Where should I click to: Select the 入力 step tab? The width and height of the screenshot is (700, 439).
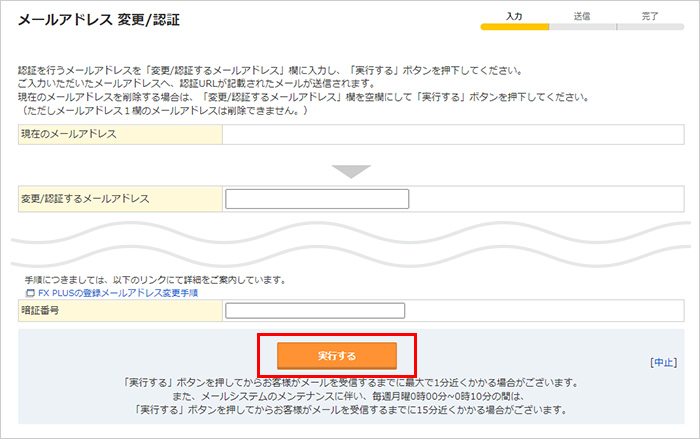click(514, 16)
